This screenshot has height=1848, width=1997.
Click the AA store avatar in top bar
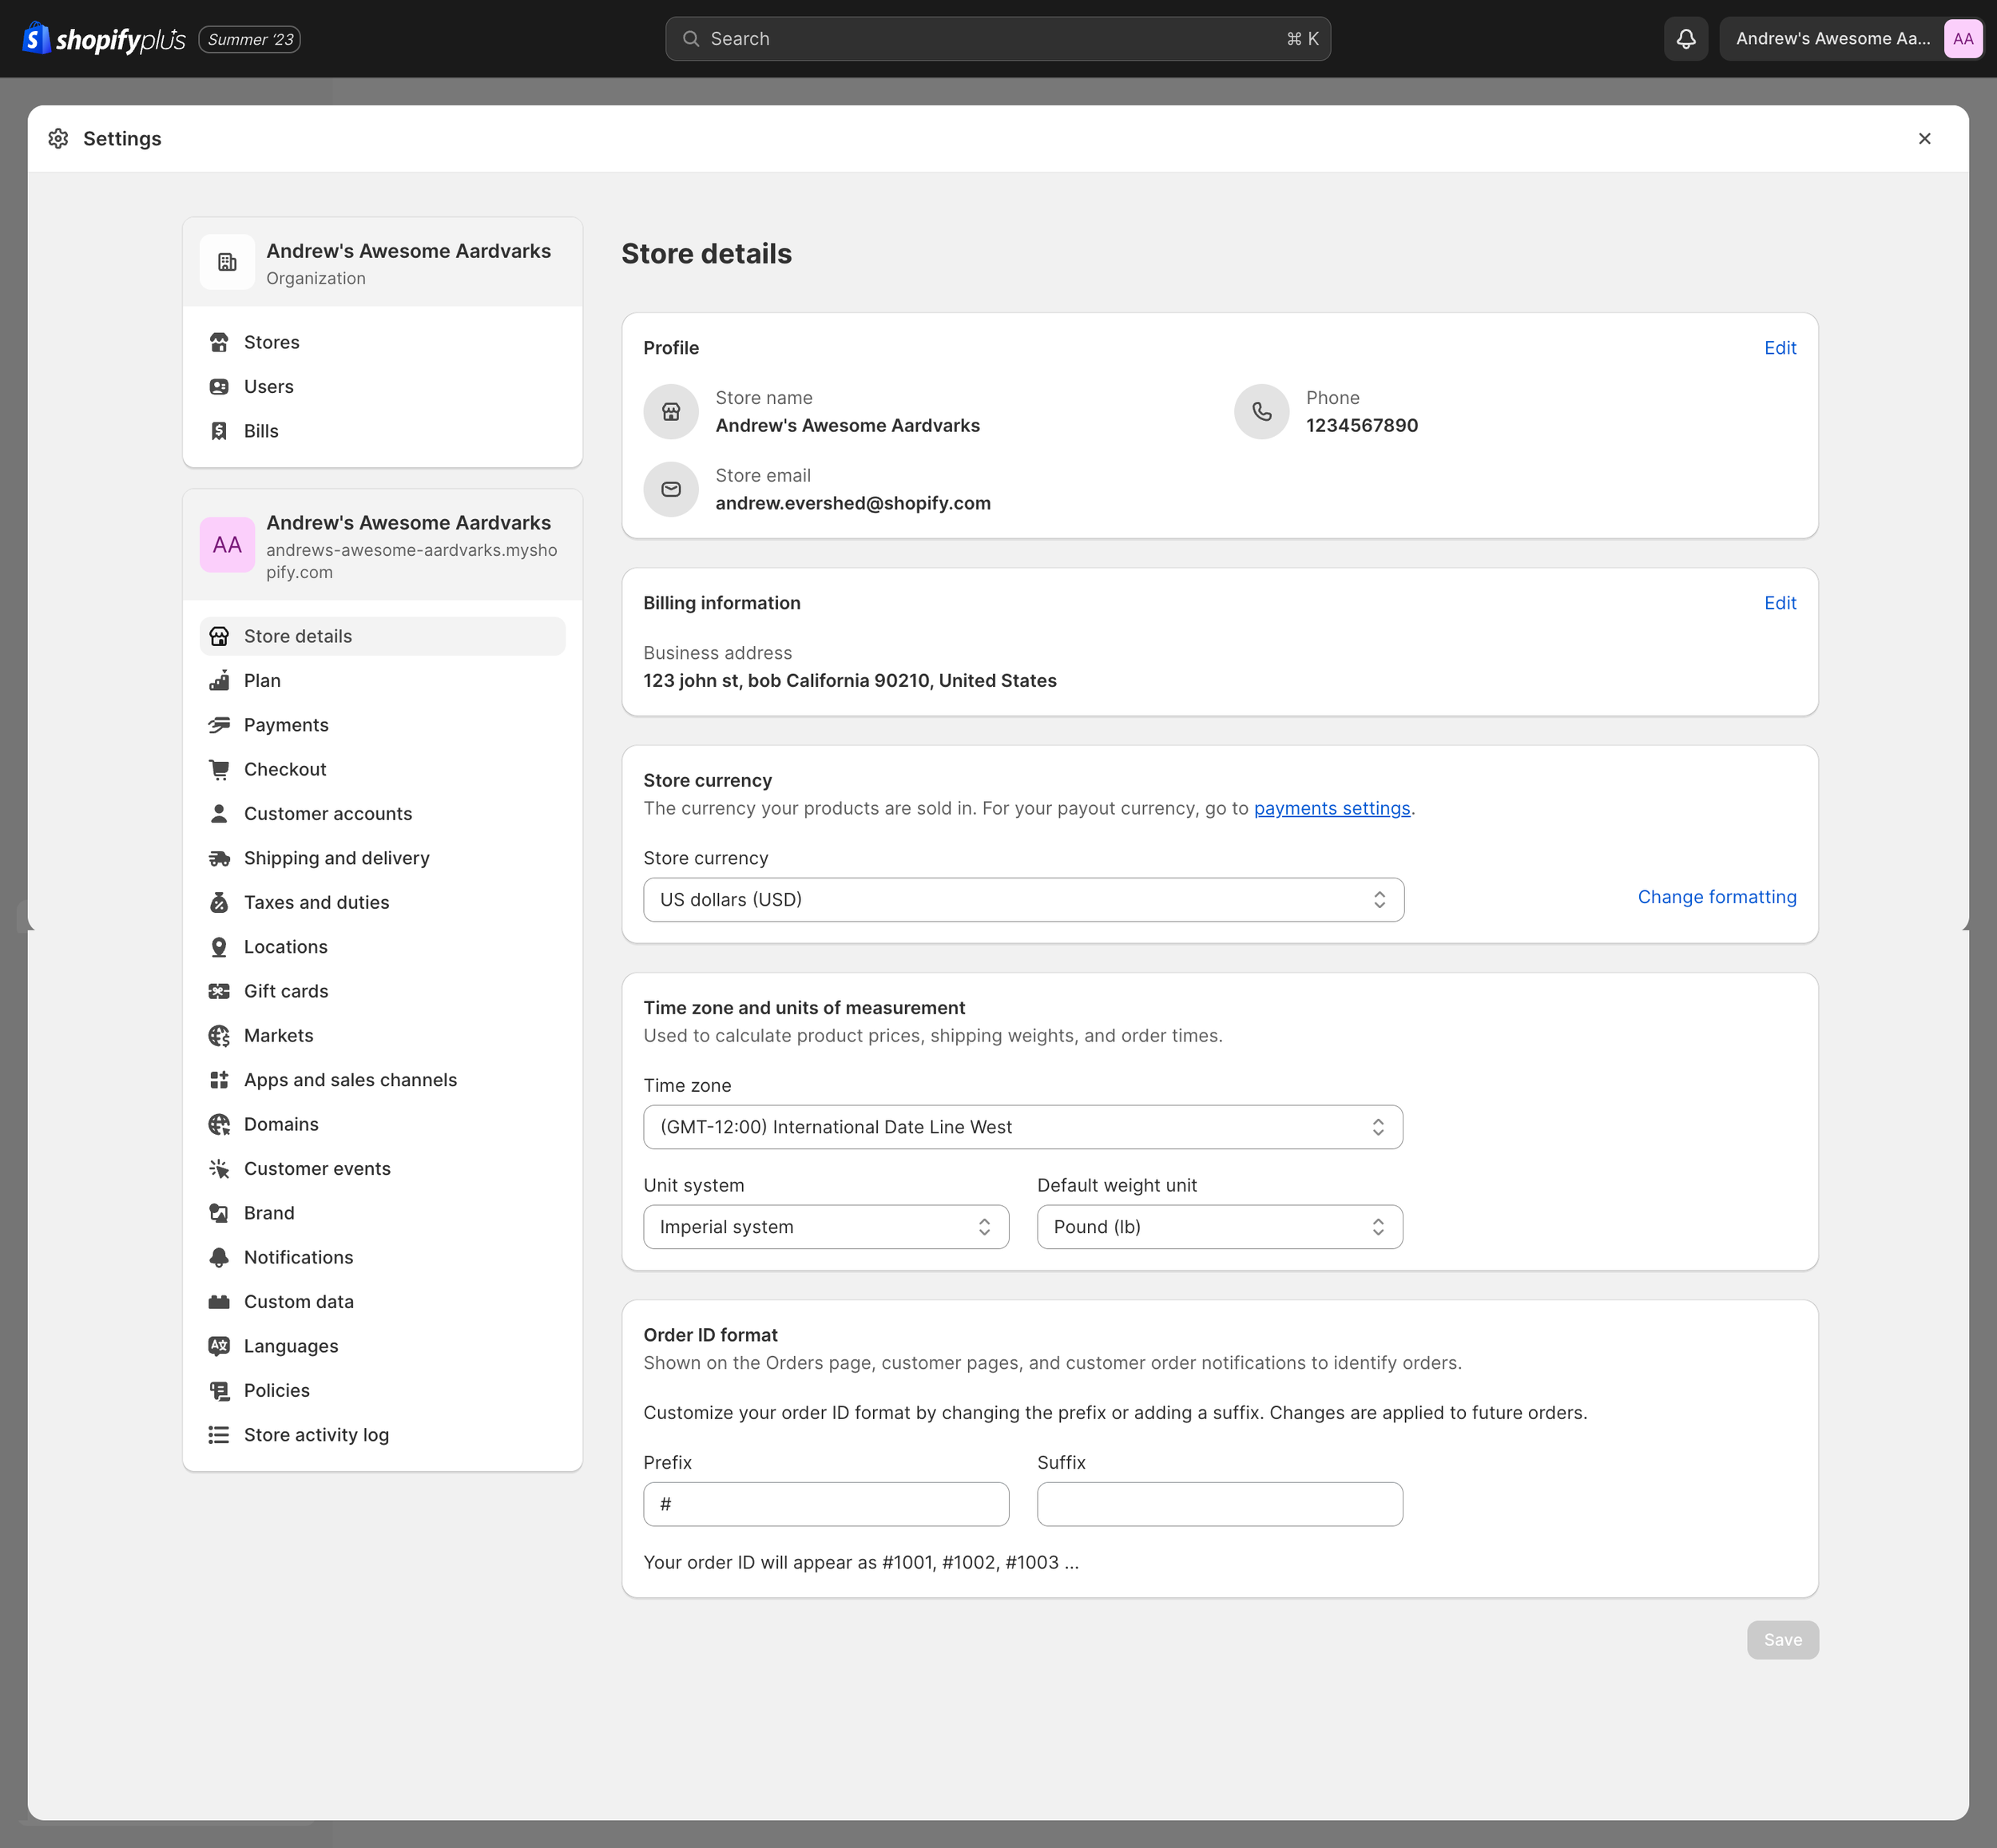1962,39
